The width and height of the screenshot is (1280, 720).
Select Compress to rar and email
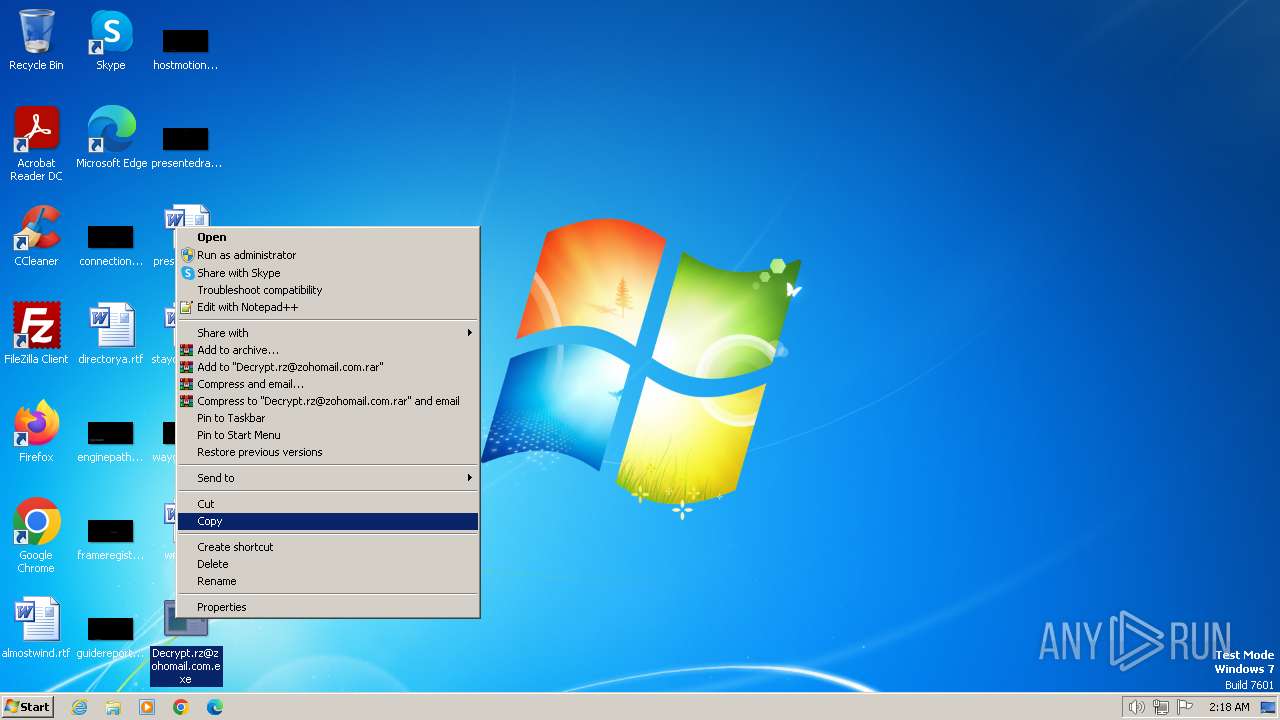point(328,401)
